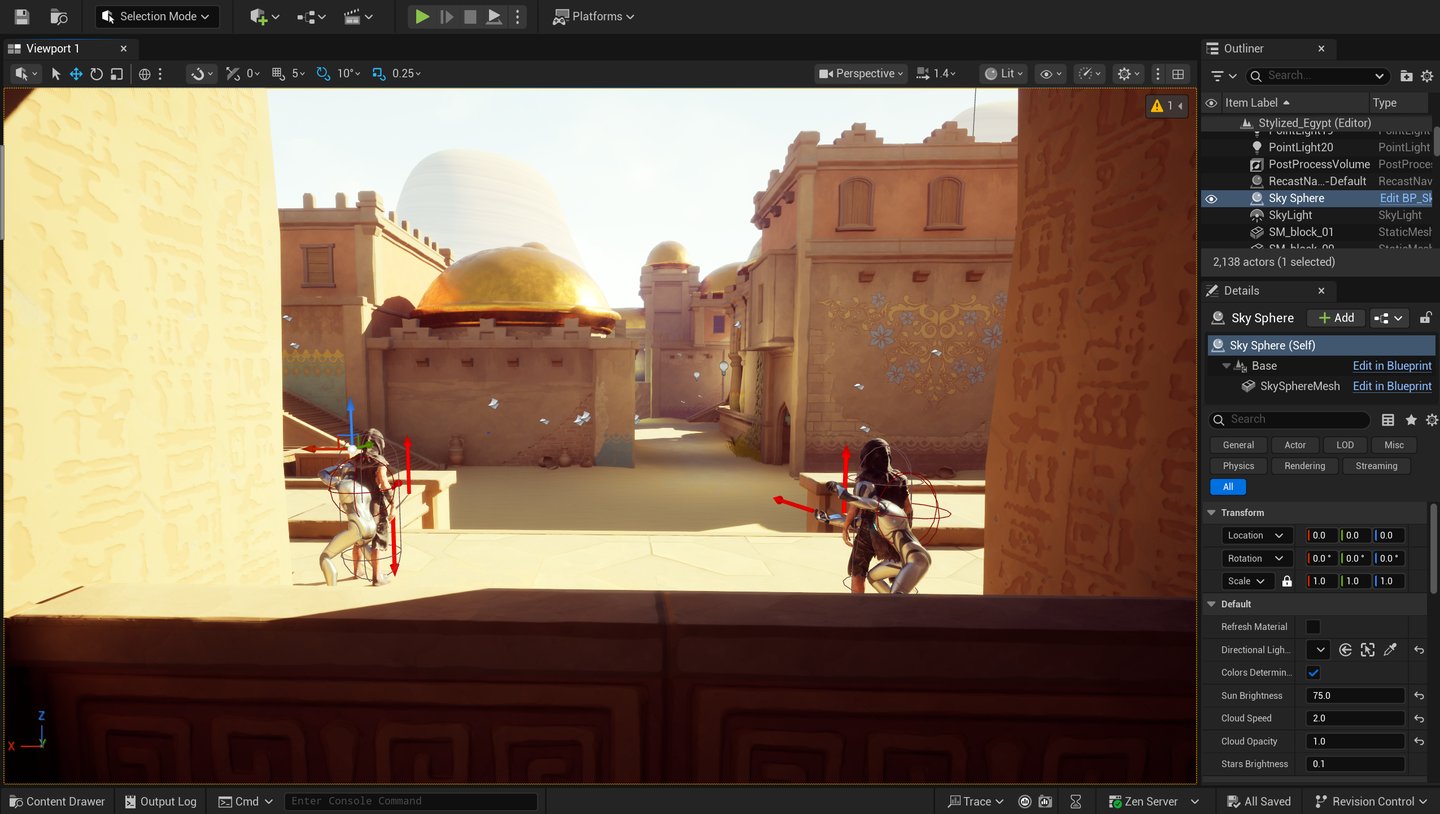Select PostProcessVolume in the Outliner

(x=1320, y=165)
